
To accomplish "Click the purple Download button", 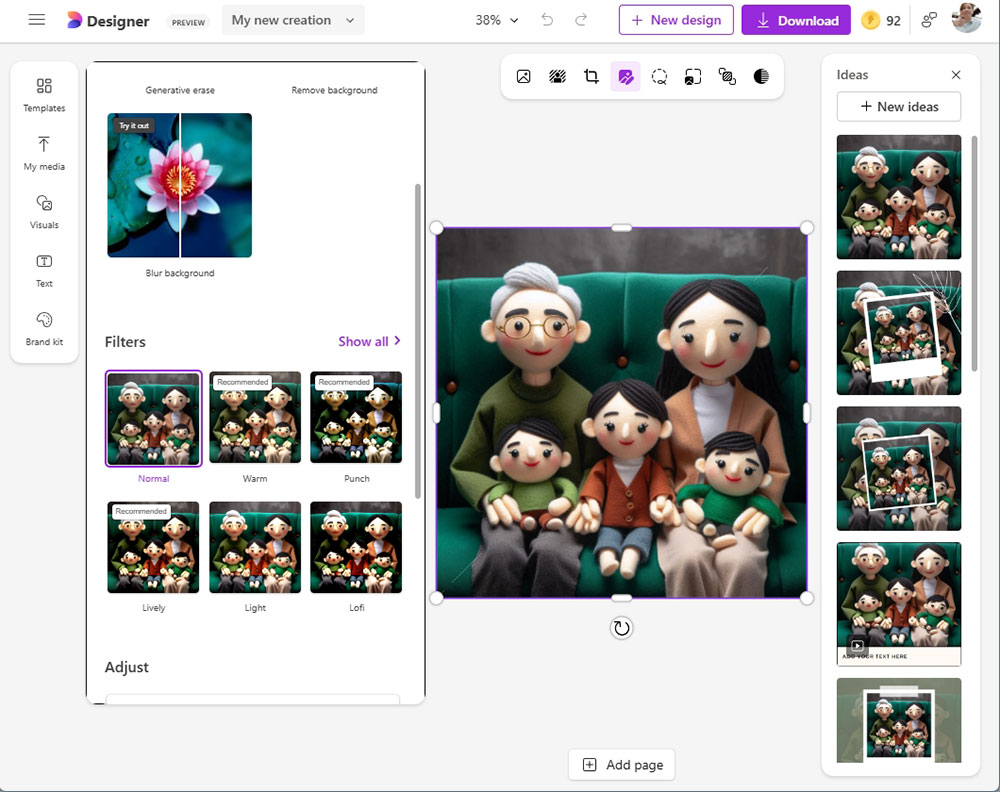I will tap(796, 20).
